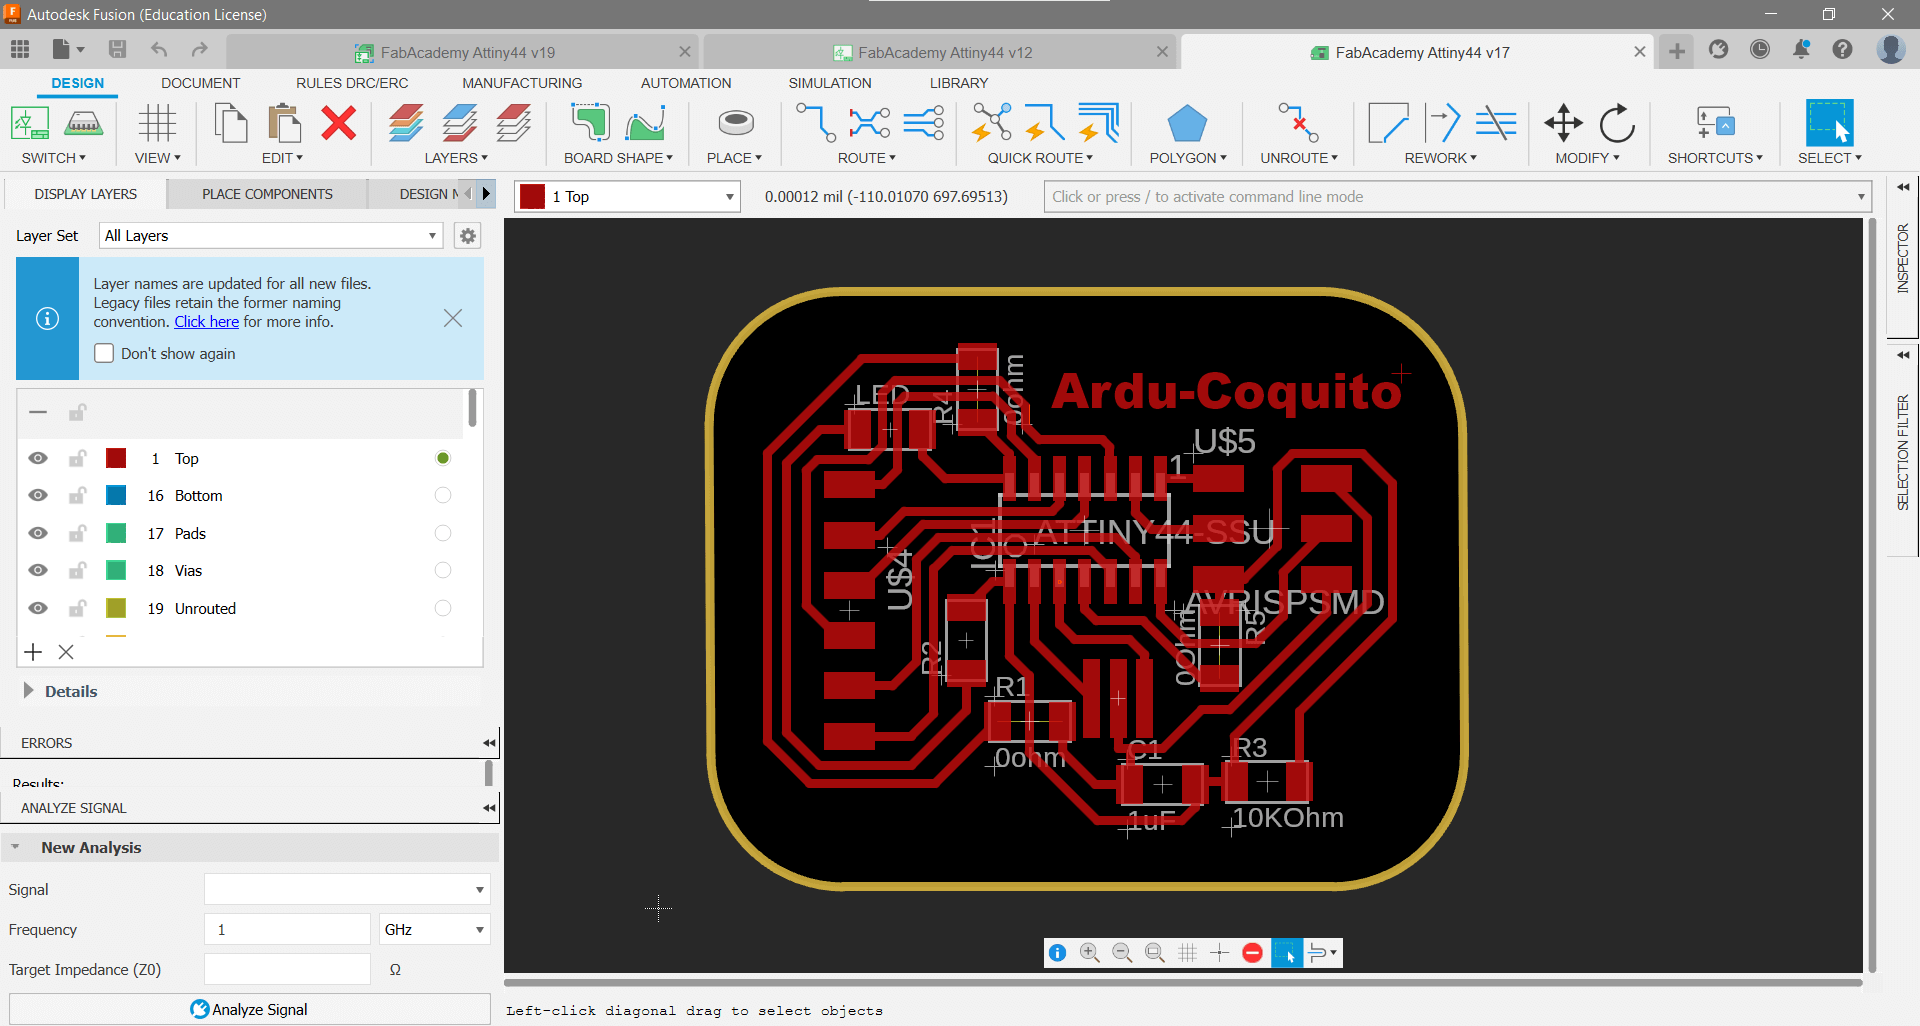Image resolution: width=1920 pixels, height=1026 pixels.
Task: Add a new layer with plus button
Action: pyautogui.click(x=33, y=652)
